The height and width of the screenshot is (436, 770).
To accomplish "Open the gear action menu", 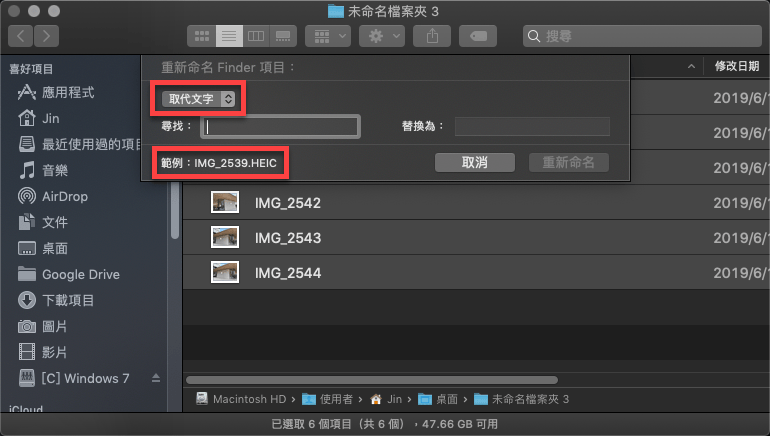I will tap(382, 36).
